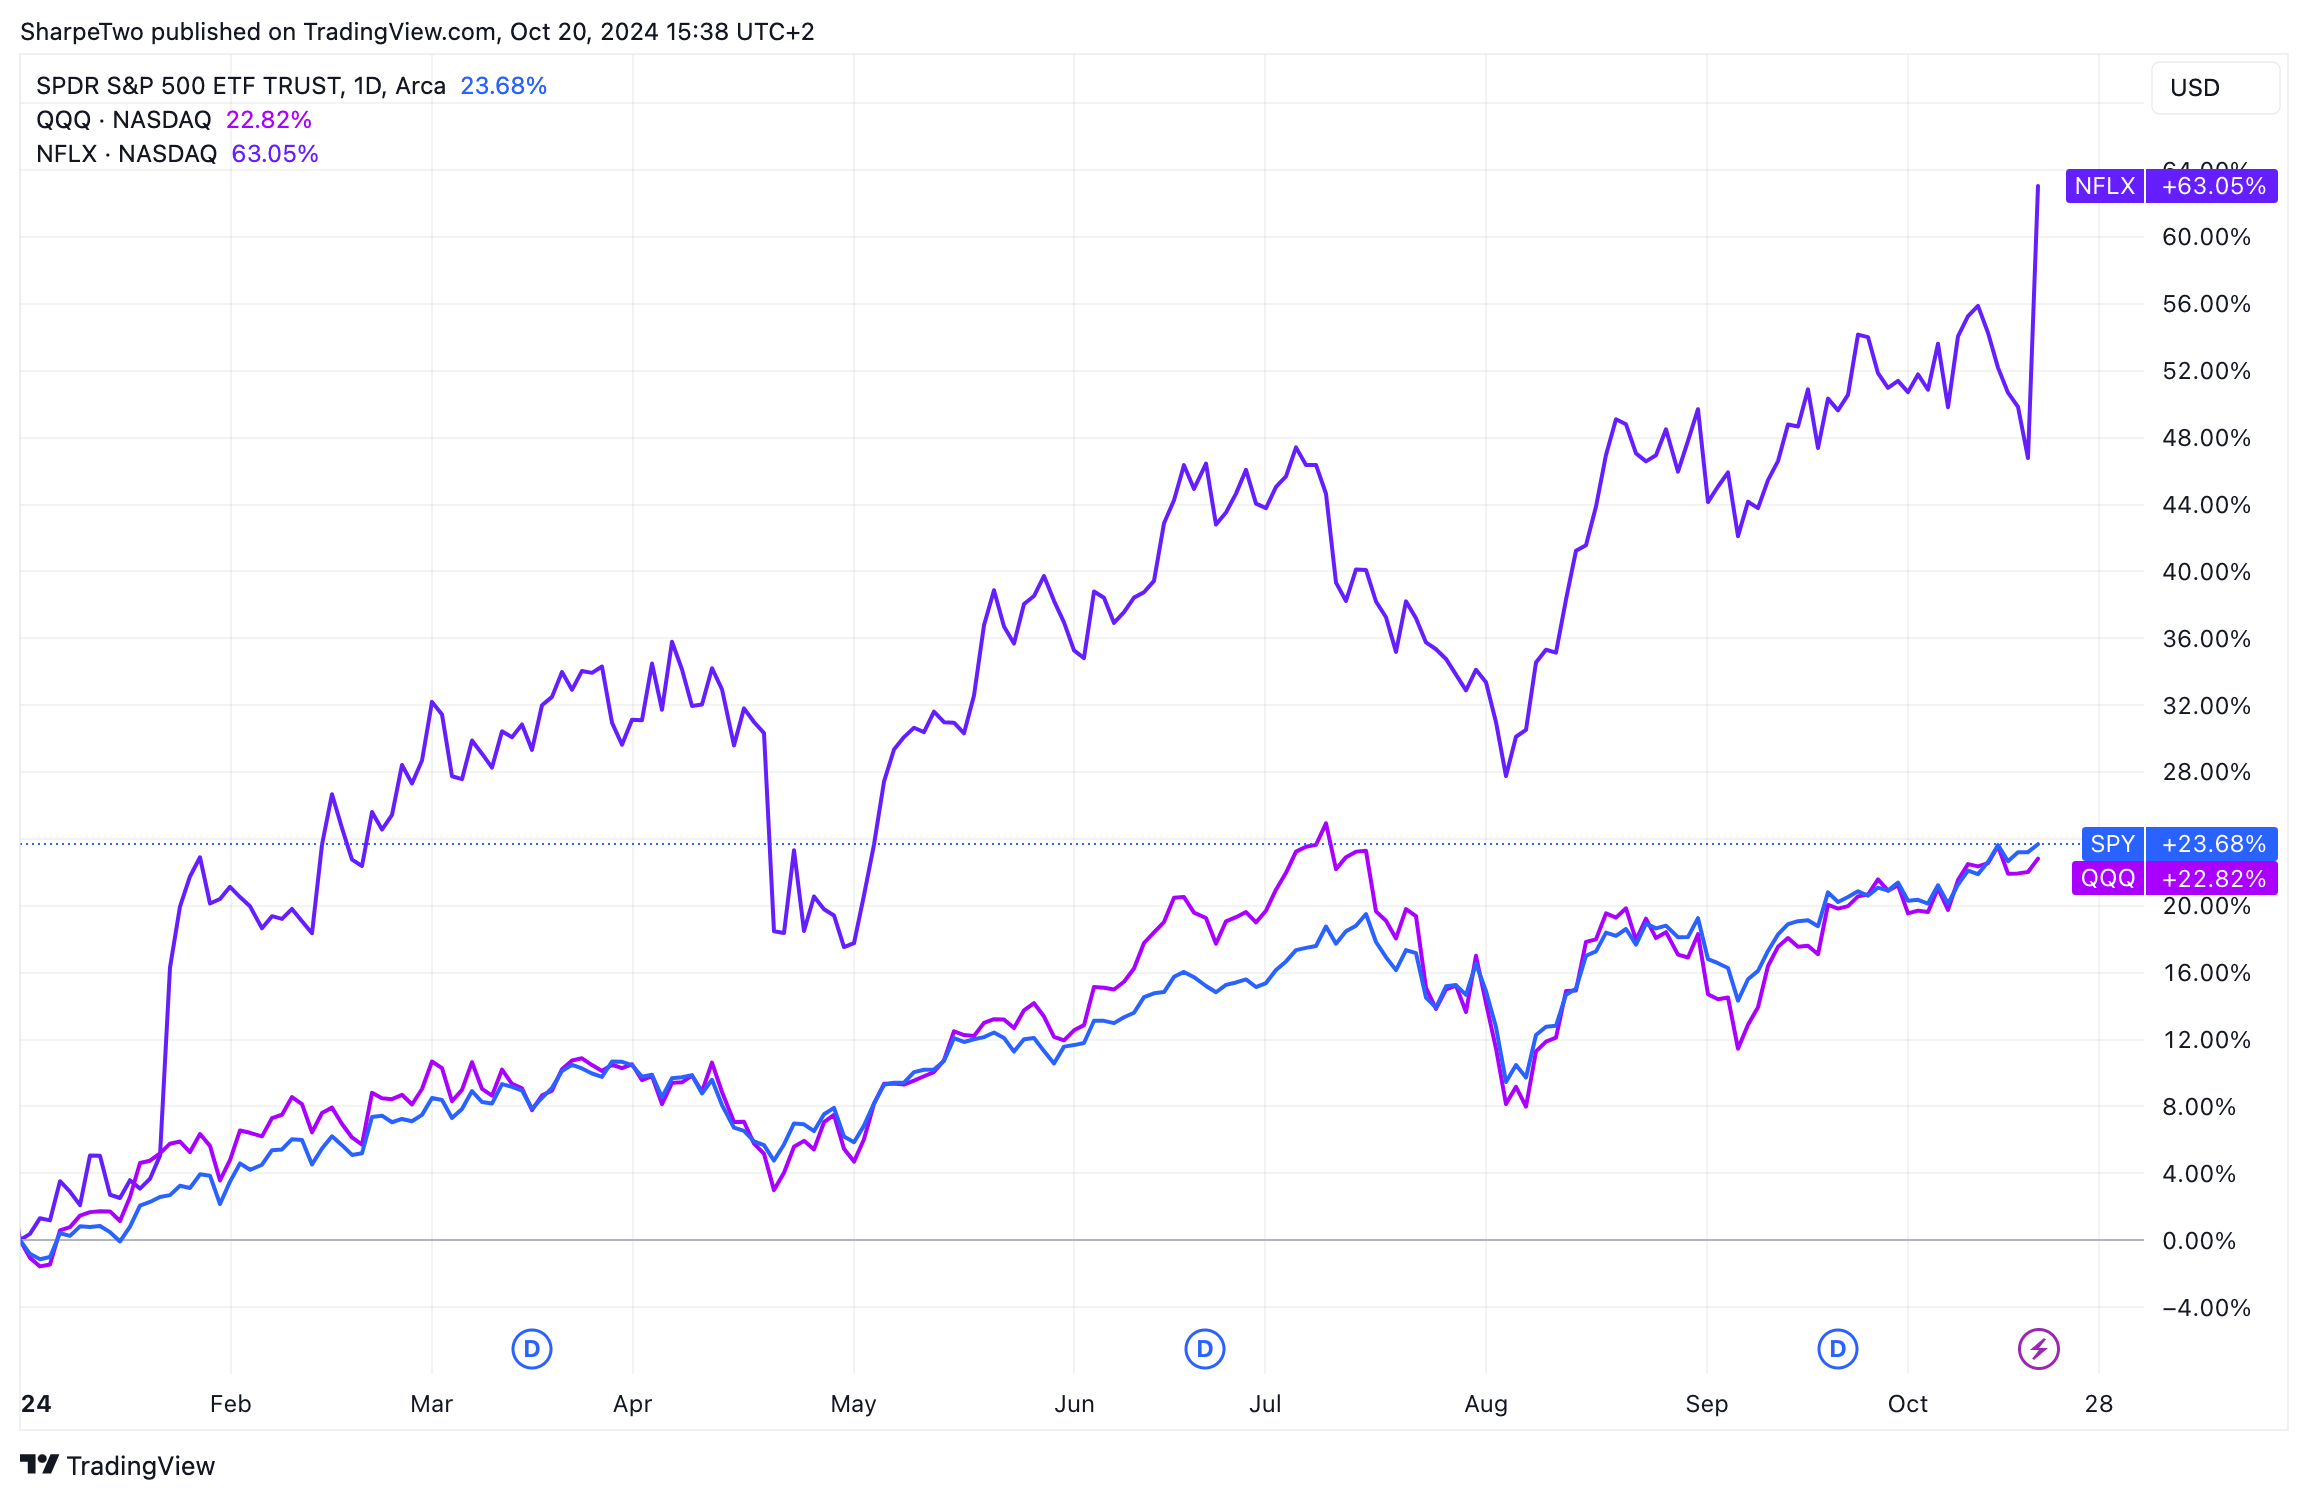Click the Oct label on time axis
This screenshot has height=1500, width=2308.
click(1907, 1404)
